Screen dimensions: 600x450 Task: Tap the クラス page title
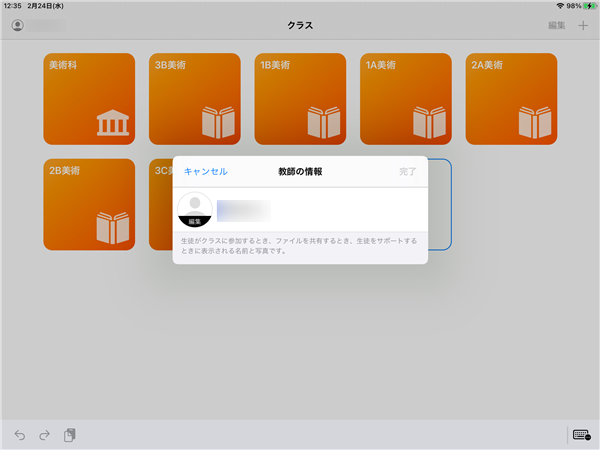pos(300,26)
